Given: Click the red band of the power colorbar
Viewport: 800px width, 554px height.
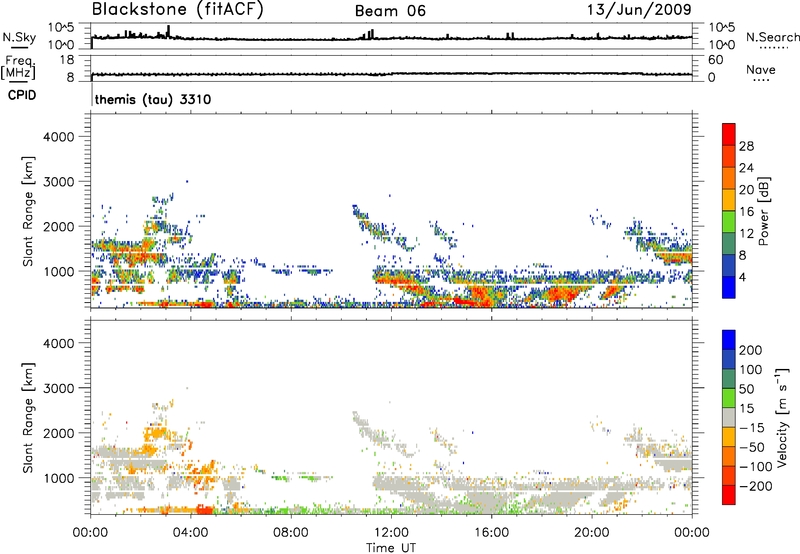Looking at the screenshot, I should 729,134.
